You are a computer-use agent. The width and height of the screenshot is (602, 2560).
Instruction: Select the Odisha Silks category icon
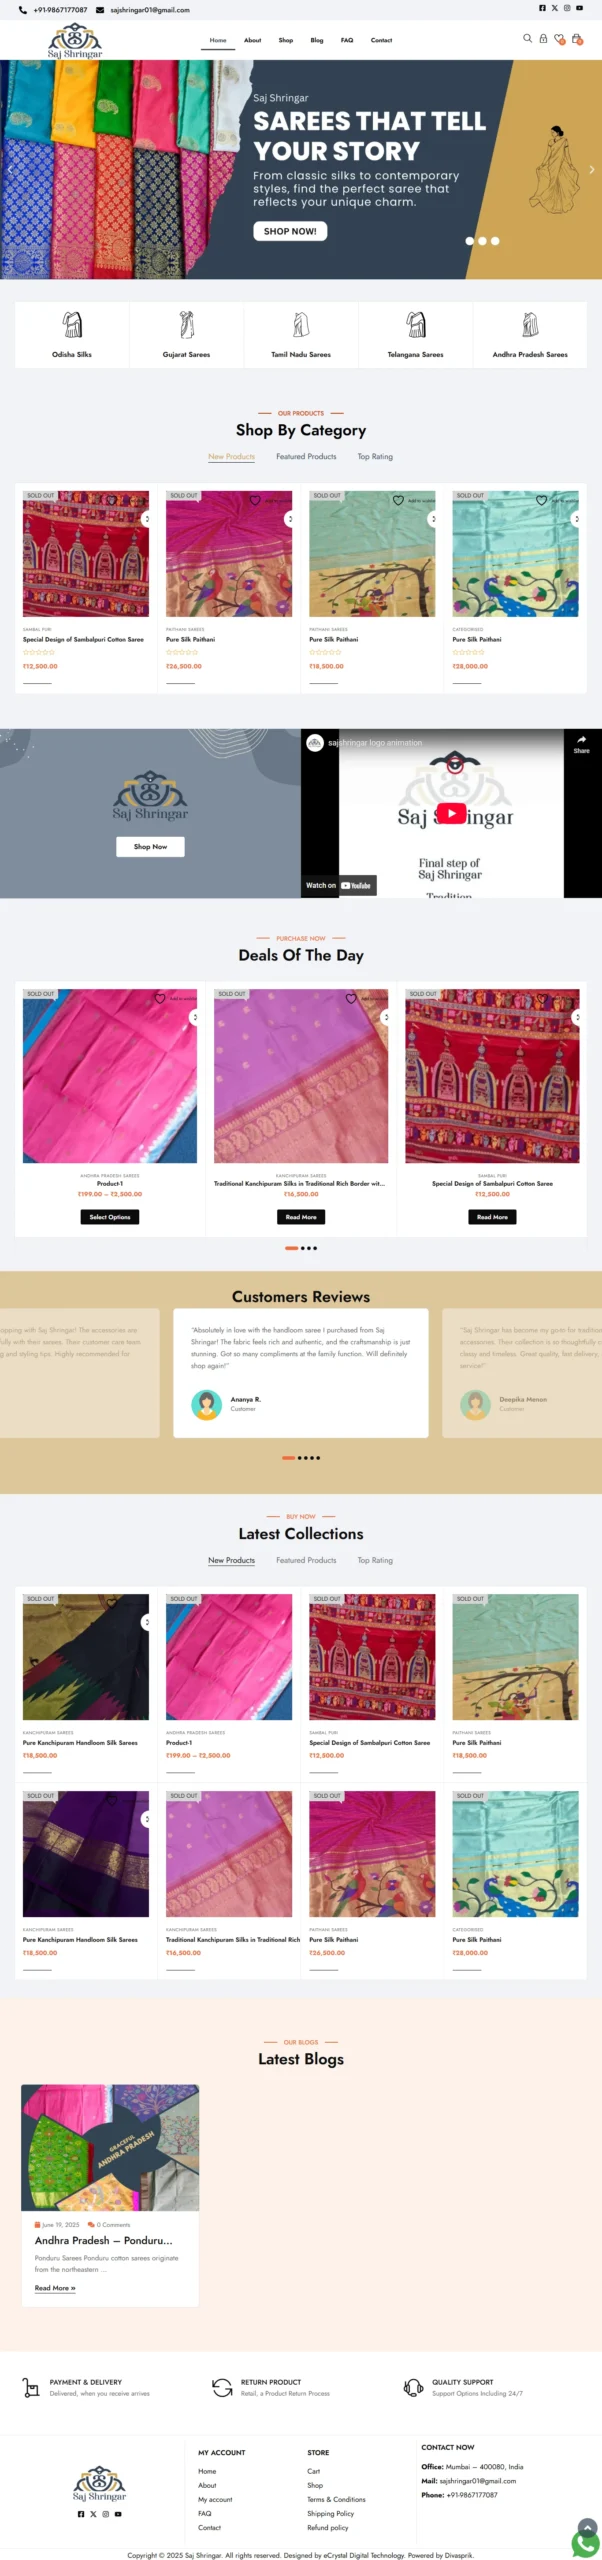[72, 324]
